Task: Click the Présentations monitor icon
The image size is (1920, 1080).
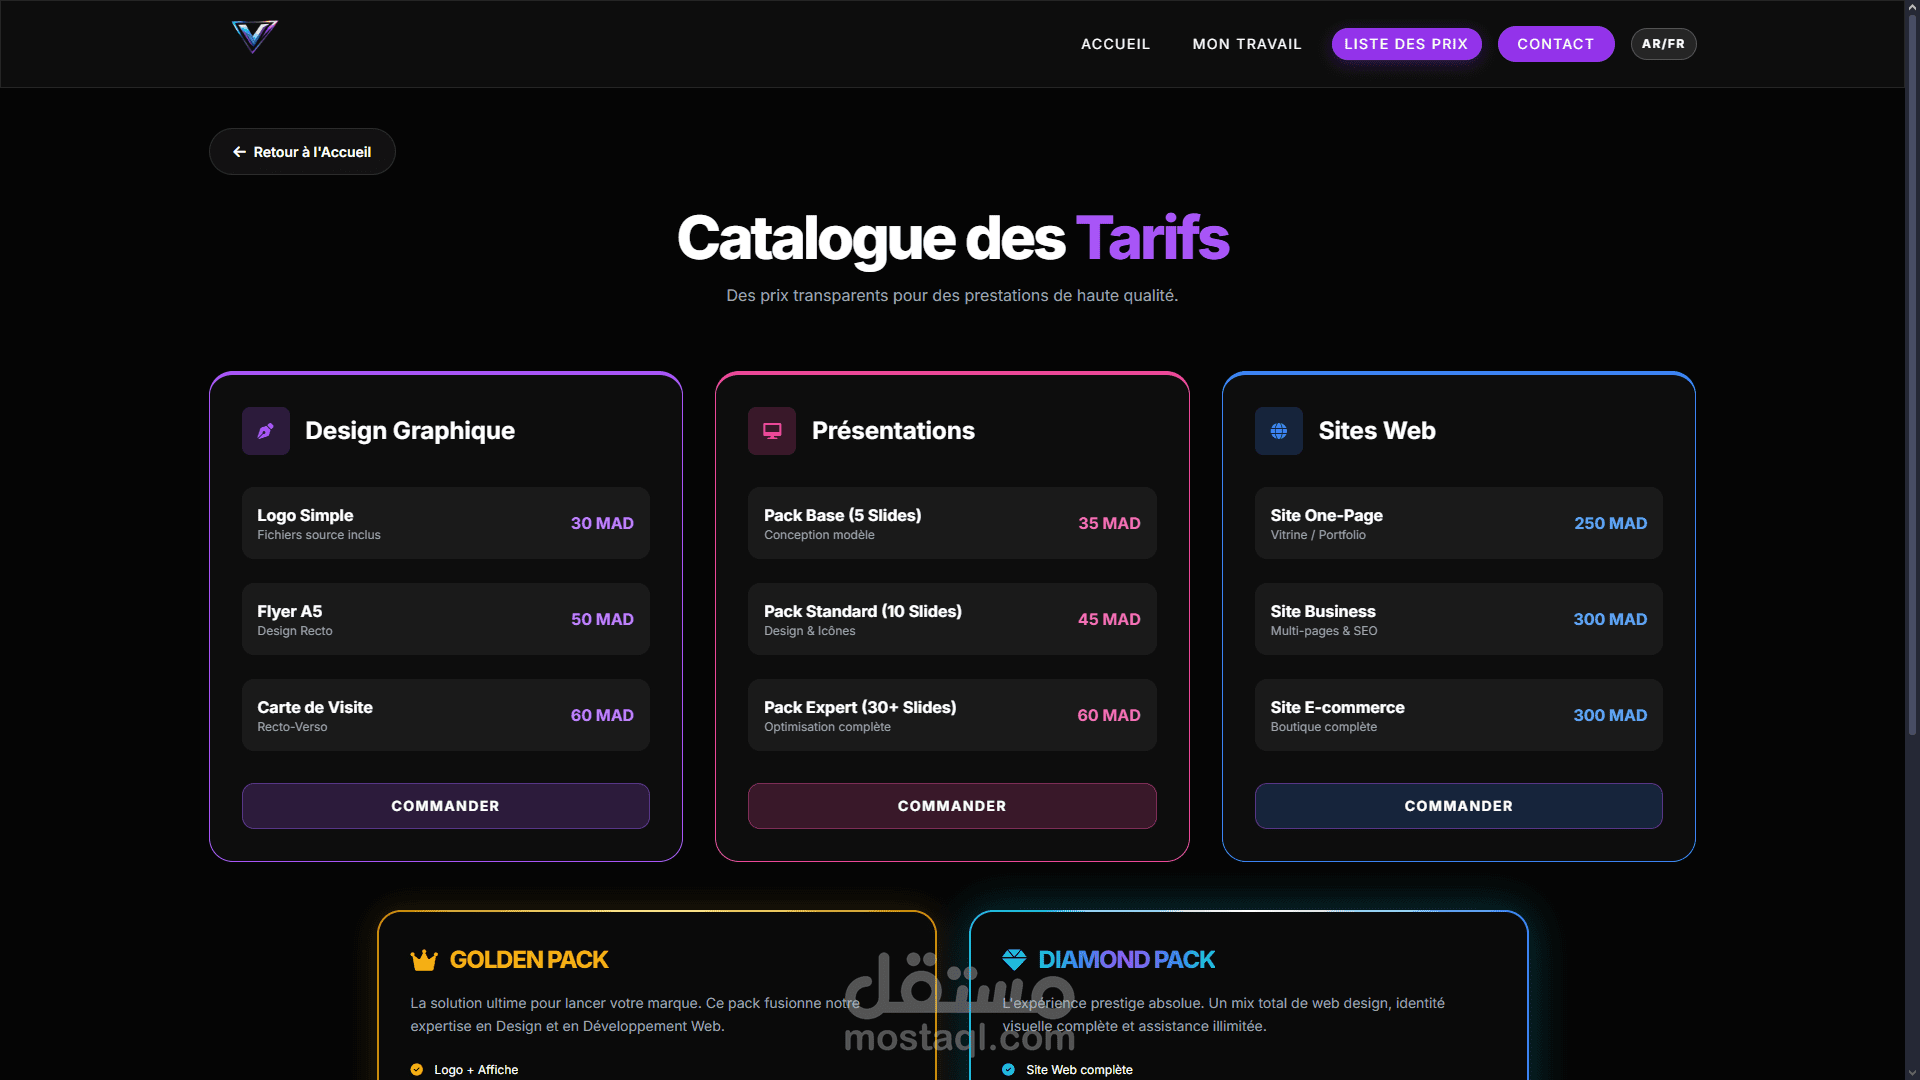Action: pyautogui.click(x=772, y=431)
